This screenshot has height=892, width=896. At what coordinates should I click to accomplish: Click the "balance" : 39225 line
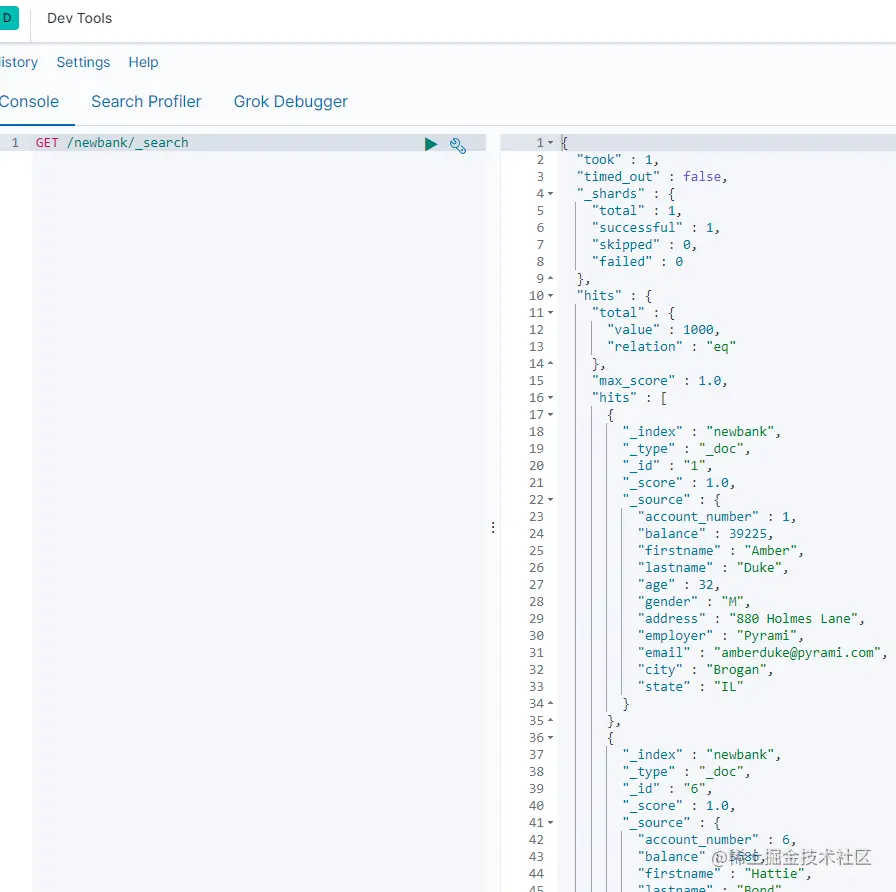point(705,534)
